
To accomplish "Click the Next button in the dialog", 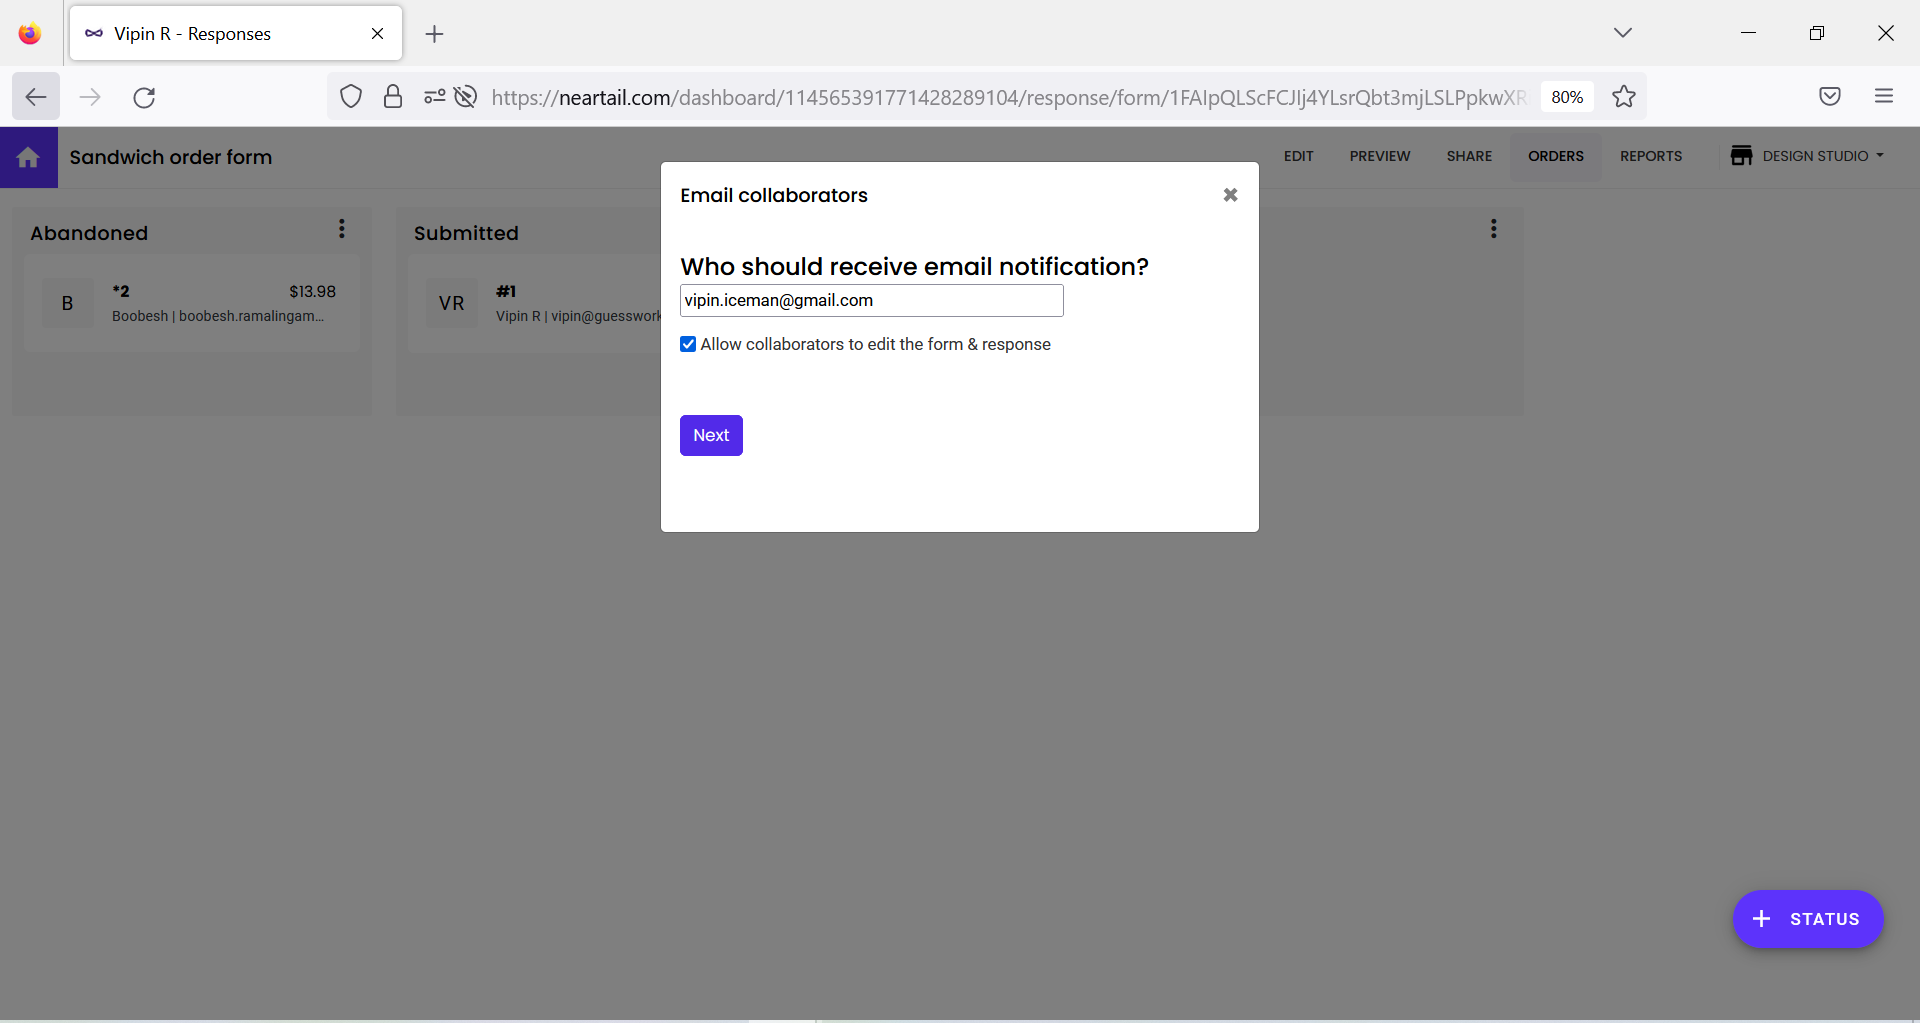I will pos(710,435).
